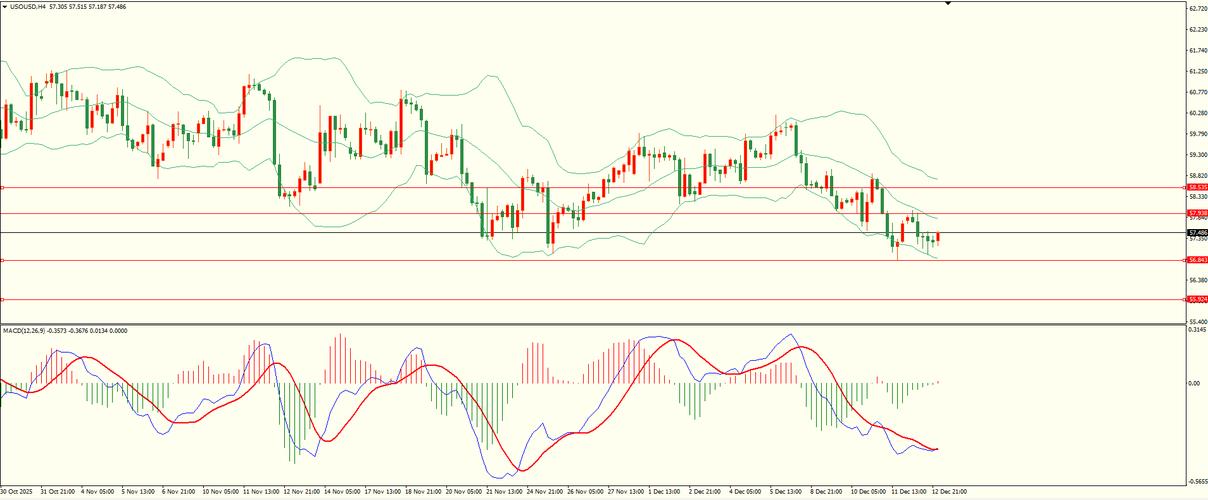This screenshot has width=1208, height=500.
Task: Click the MACD(12,26,9) indicator label
Action: pos(27,330)
